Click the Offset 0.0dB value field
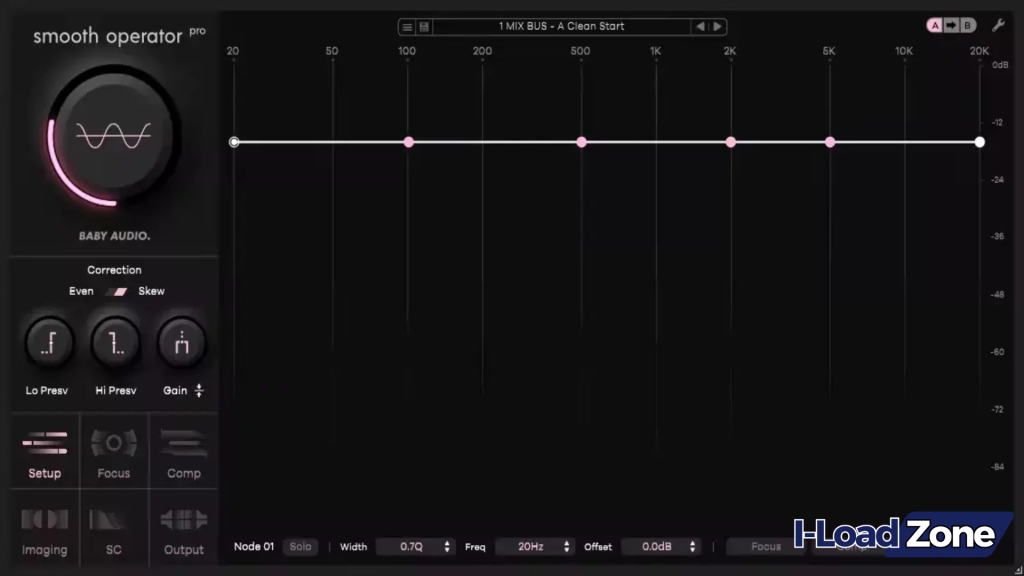 click(x=656, y=547)
